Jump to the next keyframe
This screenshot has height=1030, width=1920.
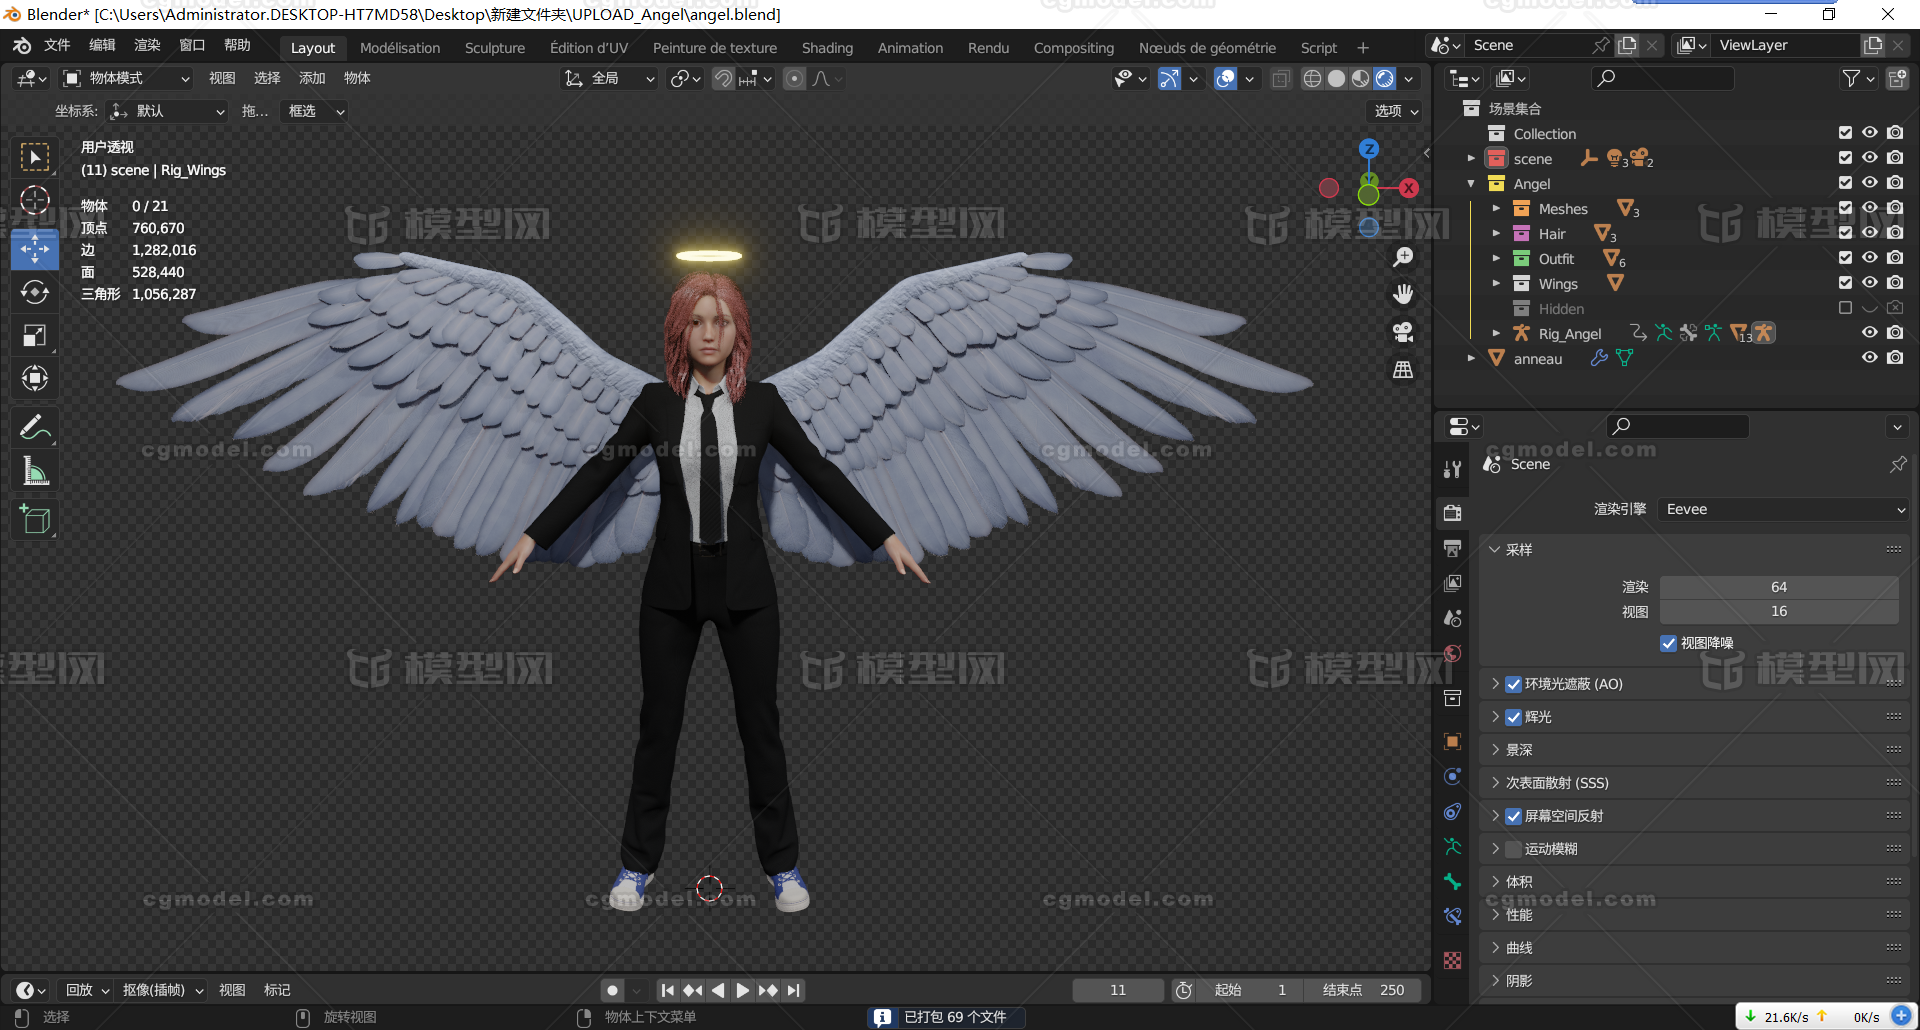point(768,990)
